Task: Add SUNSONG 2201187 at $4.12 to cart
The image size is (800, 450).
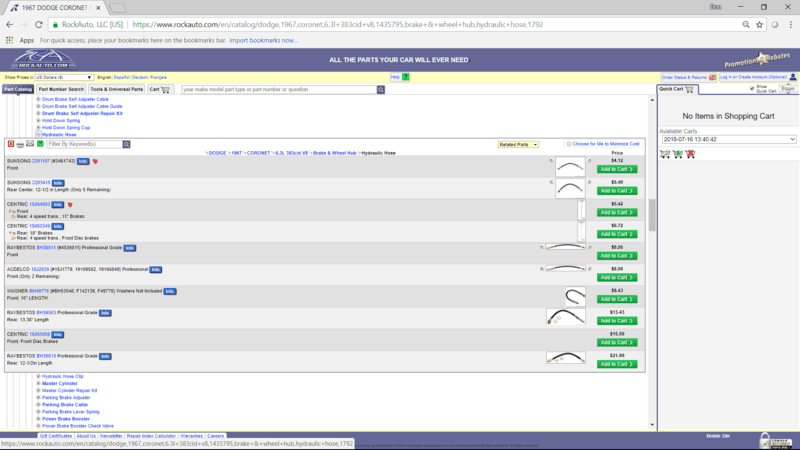Action: (617, 169)
